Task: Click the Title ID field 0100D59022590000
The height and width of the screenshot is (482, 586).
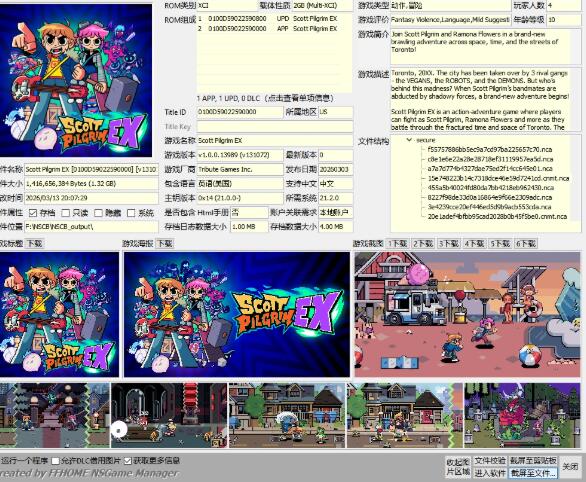Action: 240,112
